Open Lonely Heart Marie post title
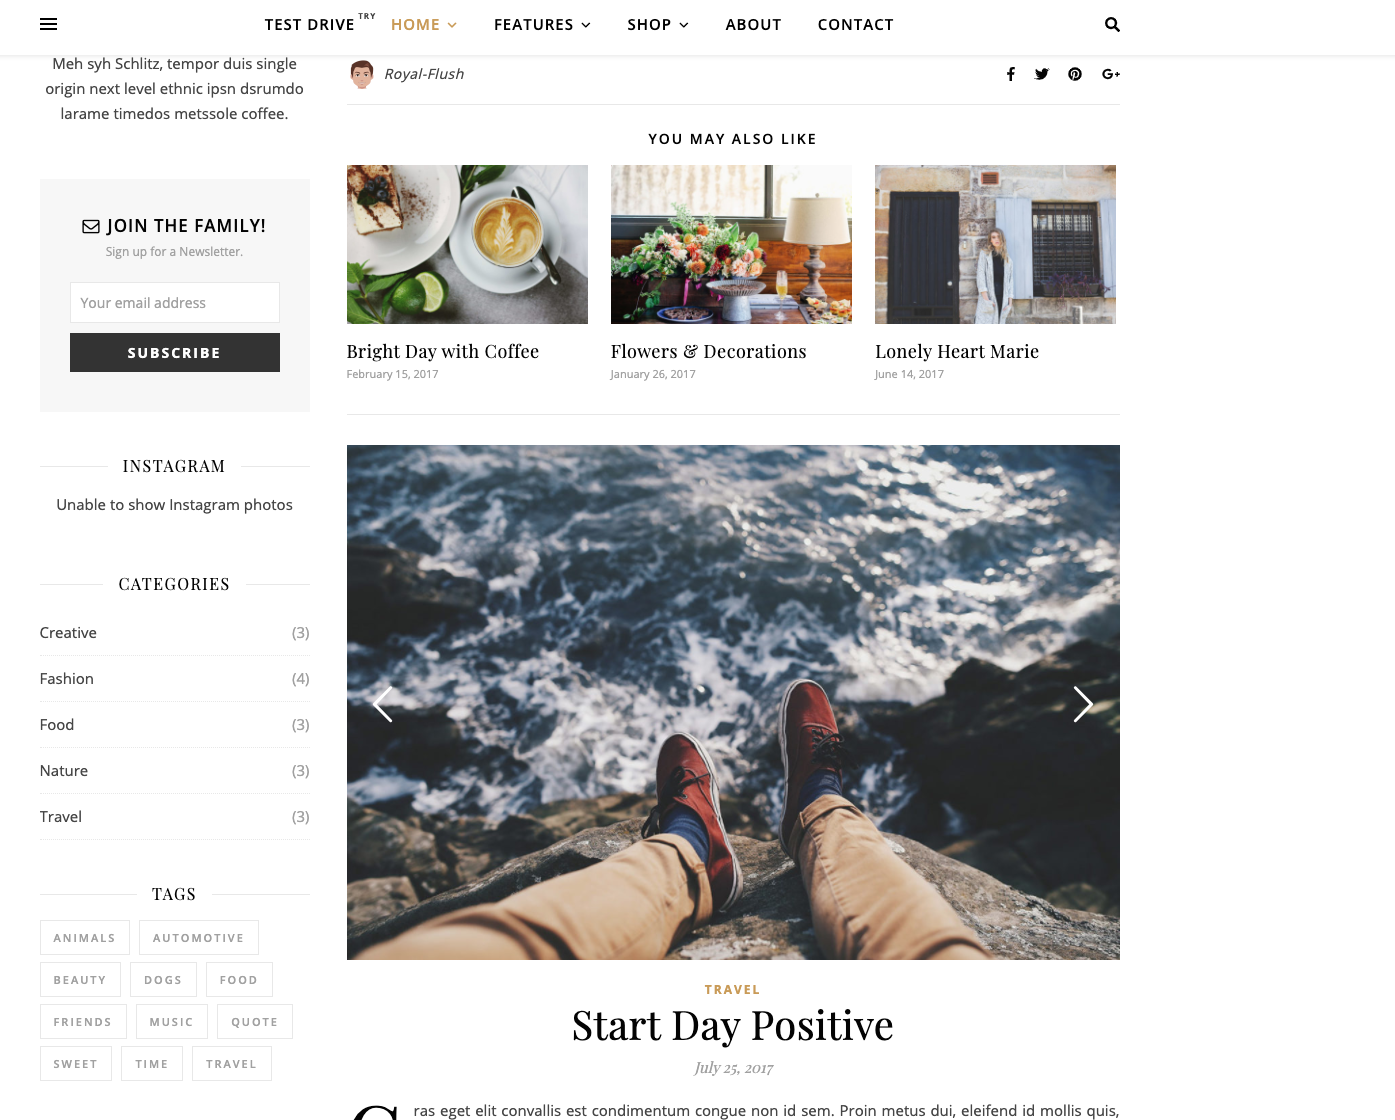This screenshot has height=1120, width=1395. tap(957, 351)
